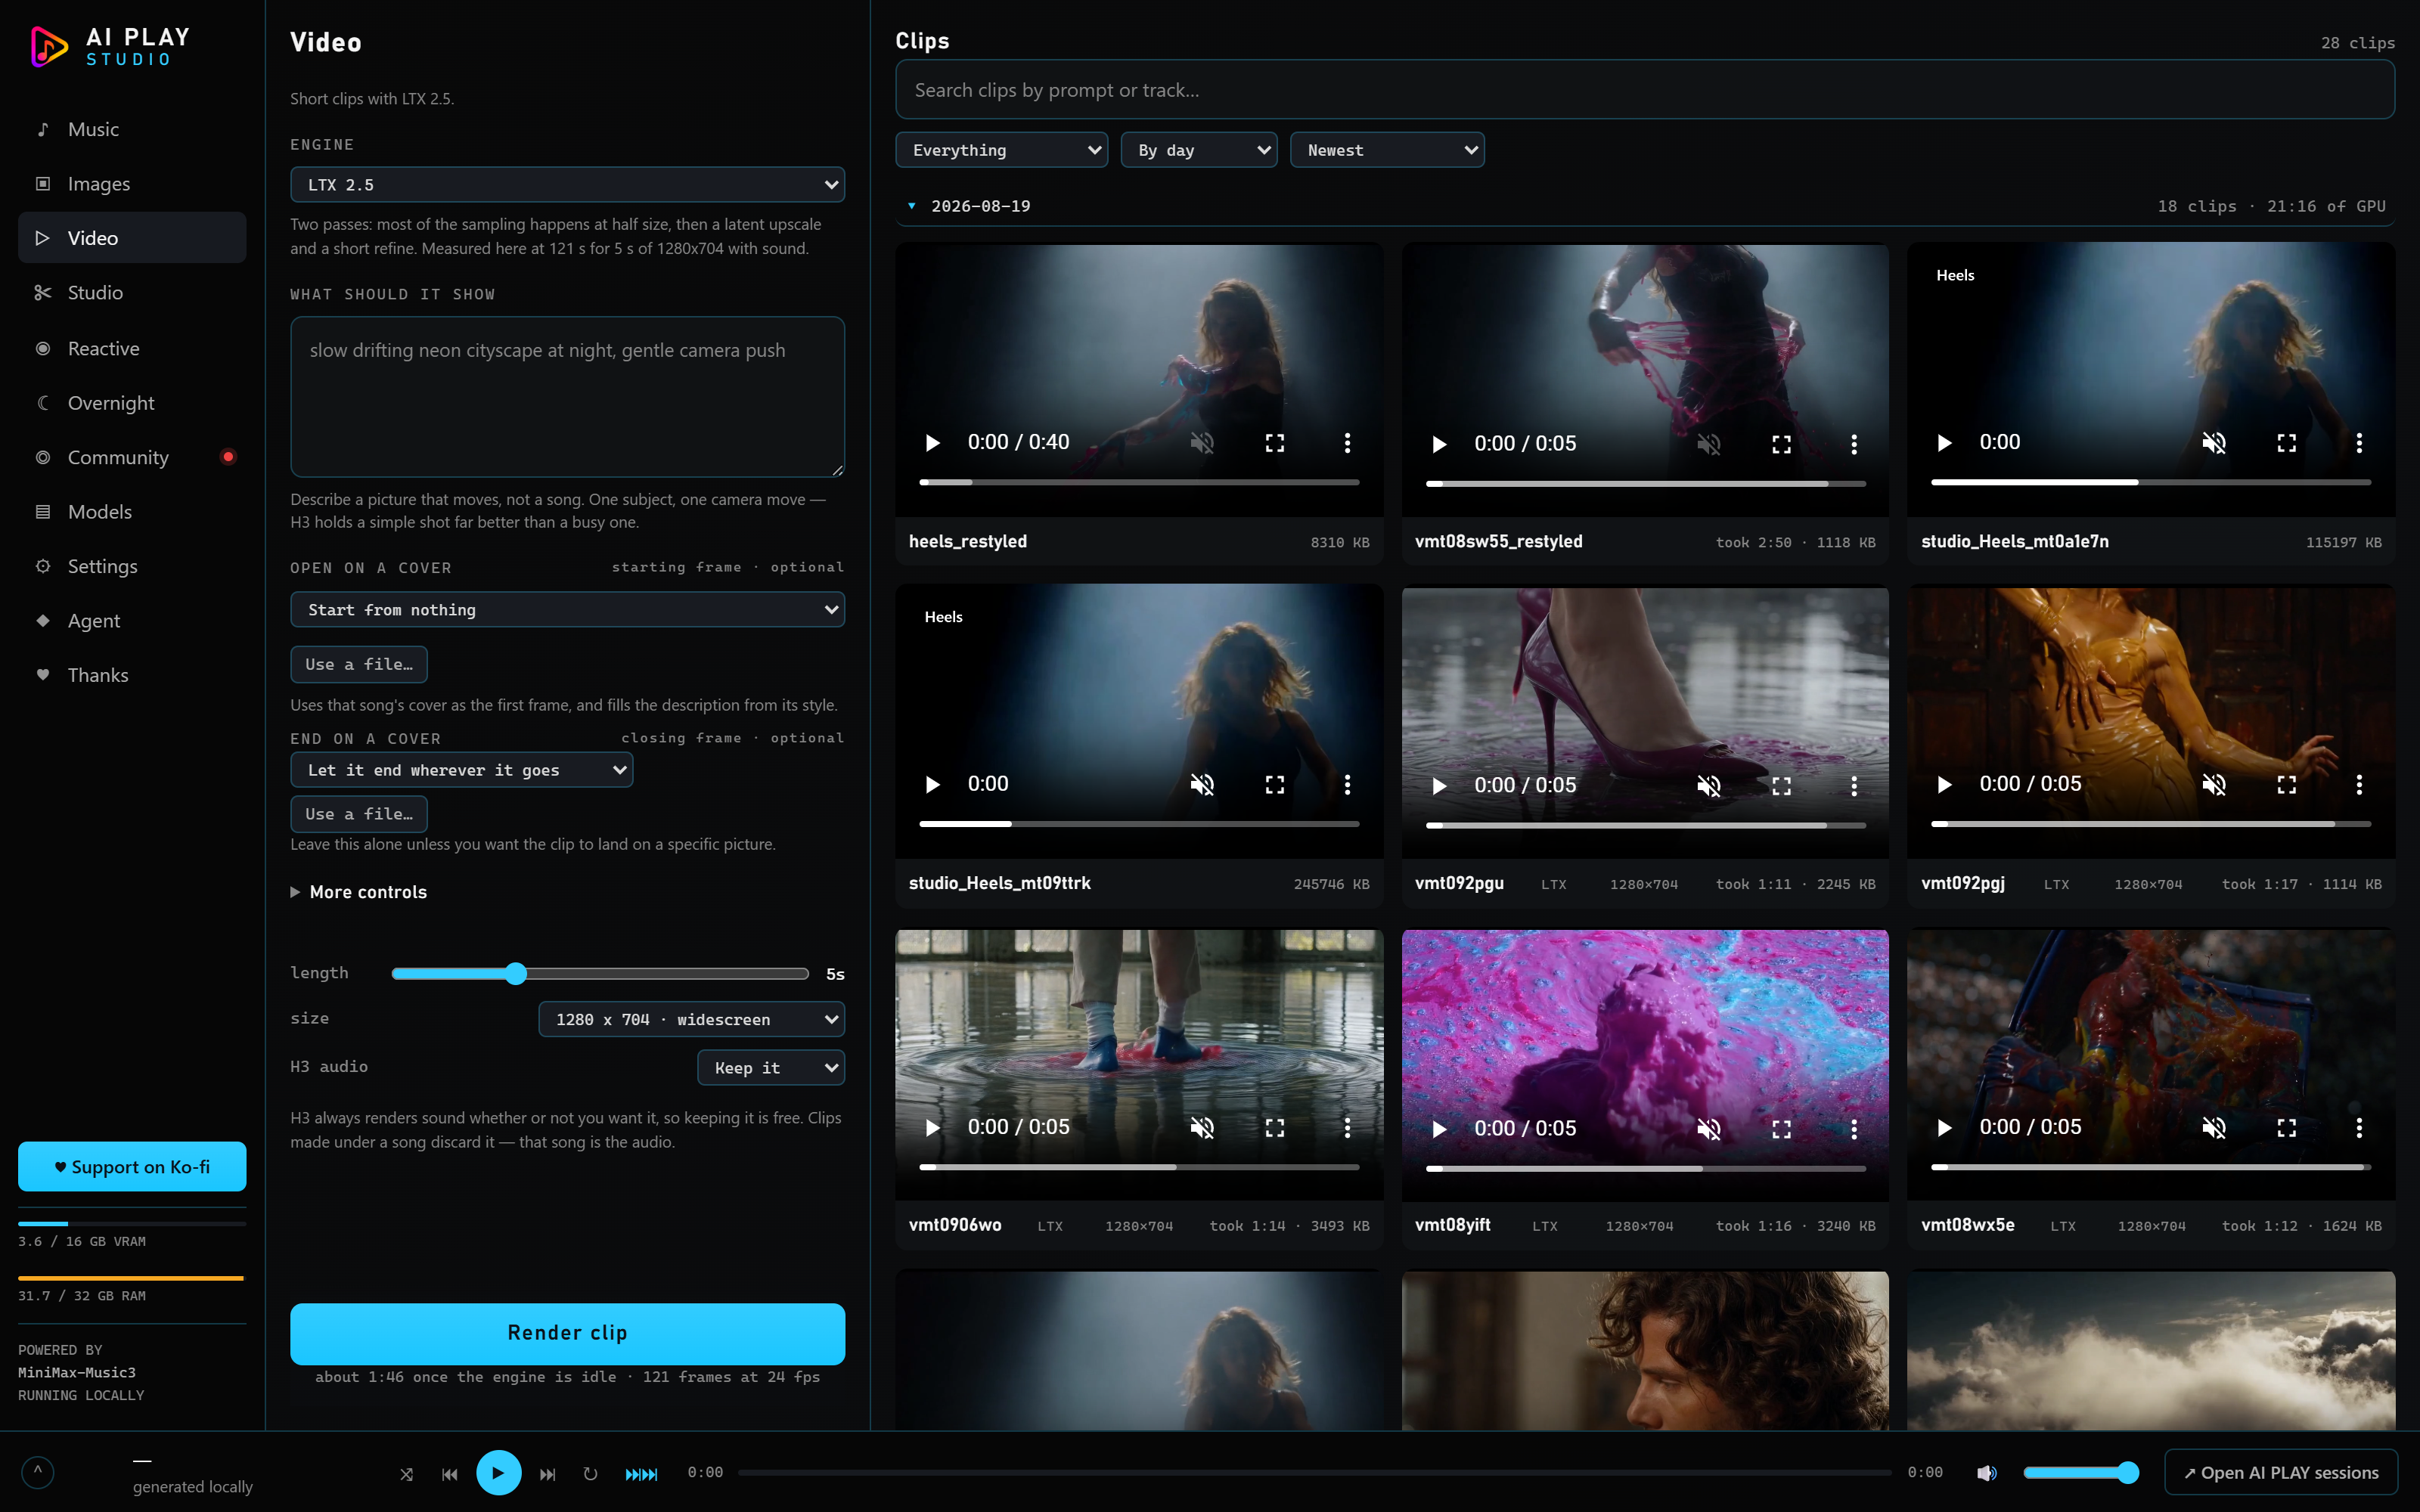Screen dimensions: 2420x1512
Task: Open the Engine dropdown showing LTX 2.5
Action: coord(567,185)
